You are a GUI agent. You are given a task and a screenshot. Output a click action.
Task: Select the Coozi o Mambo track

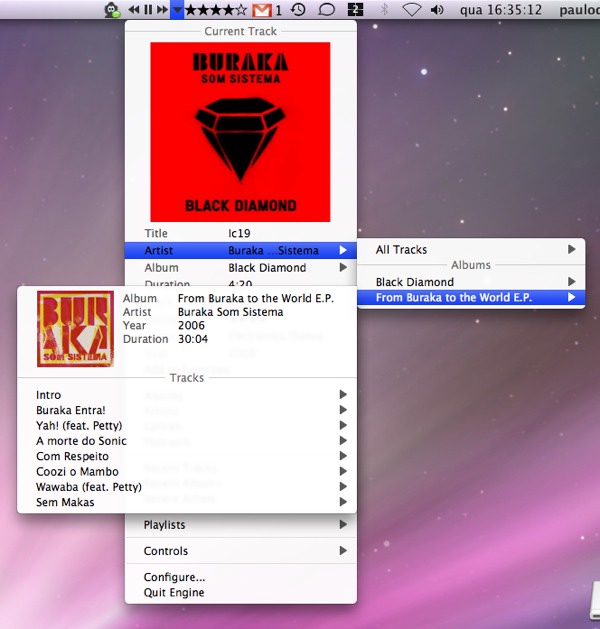tap(187, 471)
